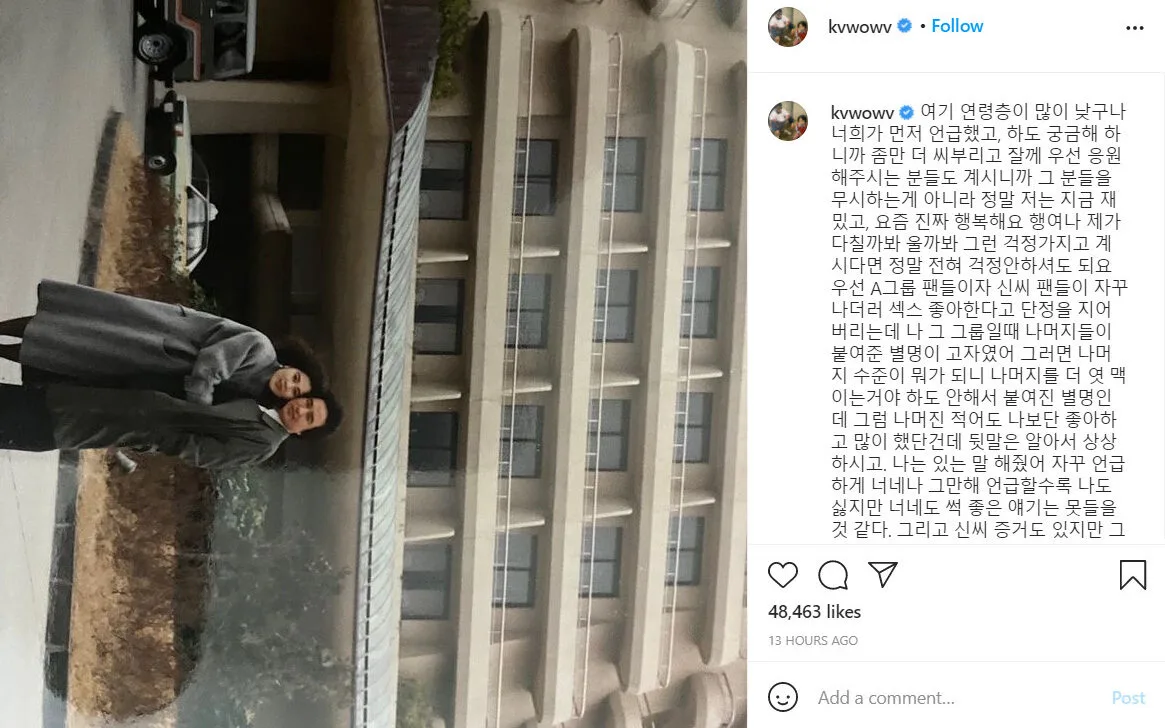Open kvwowv username link in post header
Screen dimensions: 1165x728
(x=860, y=27)
